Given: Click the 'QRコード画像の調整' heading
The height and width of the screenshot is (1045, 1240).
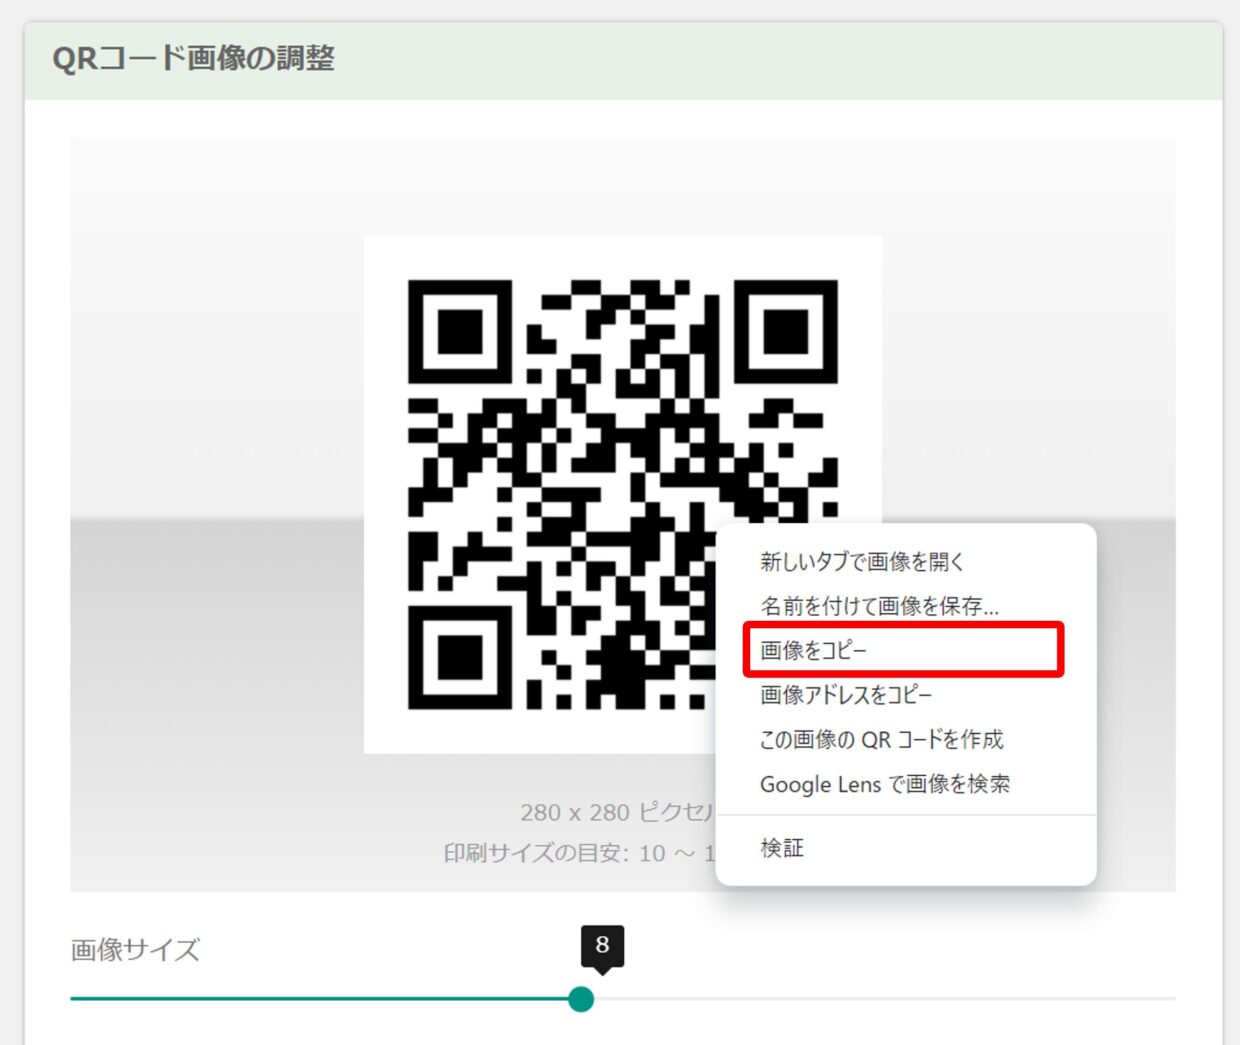Looking at the screenshot, I should point(193,59).
